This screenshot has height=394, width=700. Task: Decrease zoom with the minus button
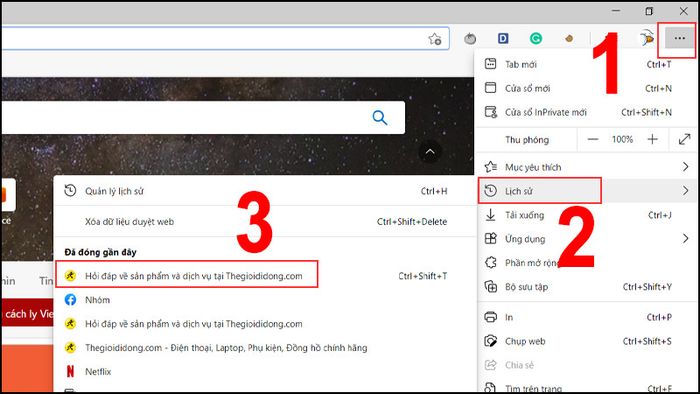coord(592,140)
